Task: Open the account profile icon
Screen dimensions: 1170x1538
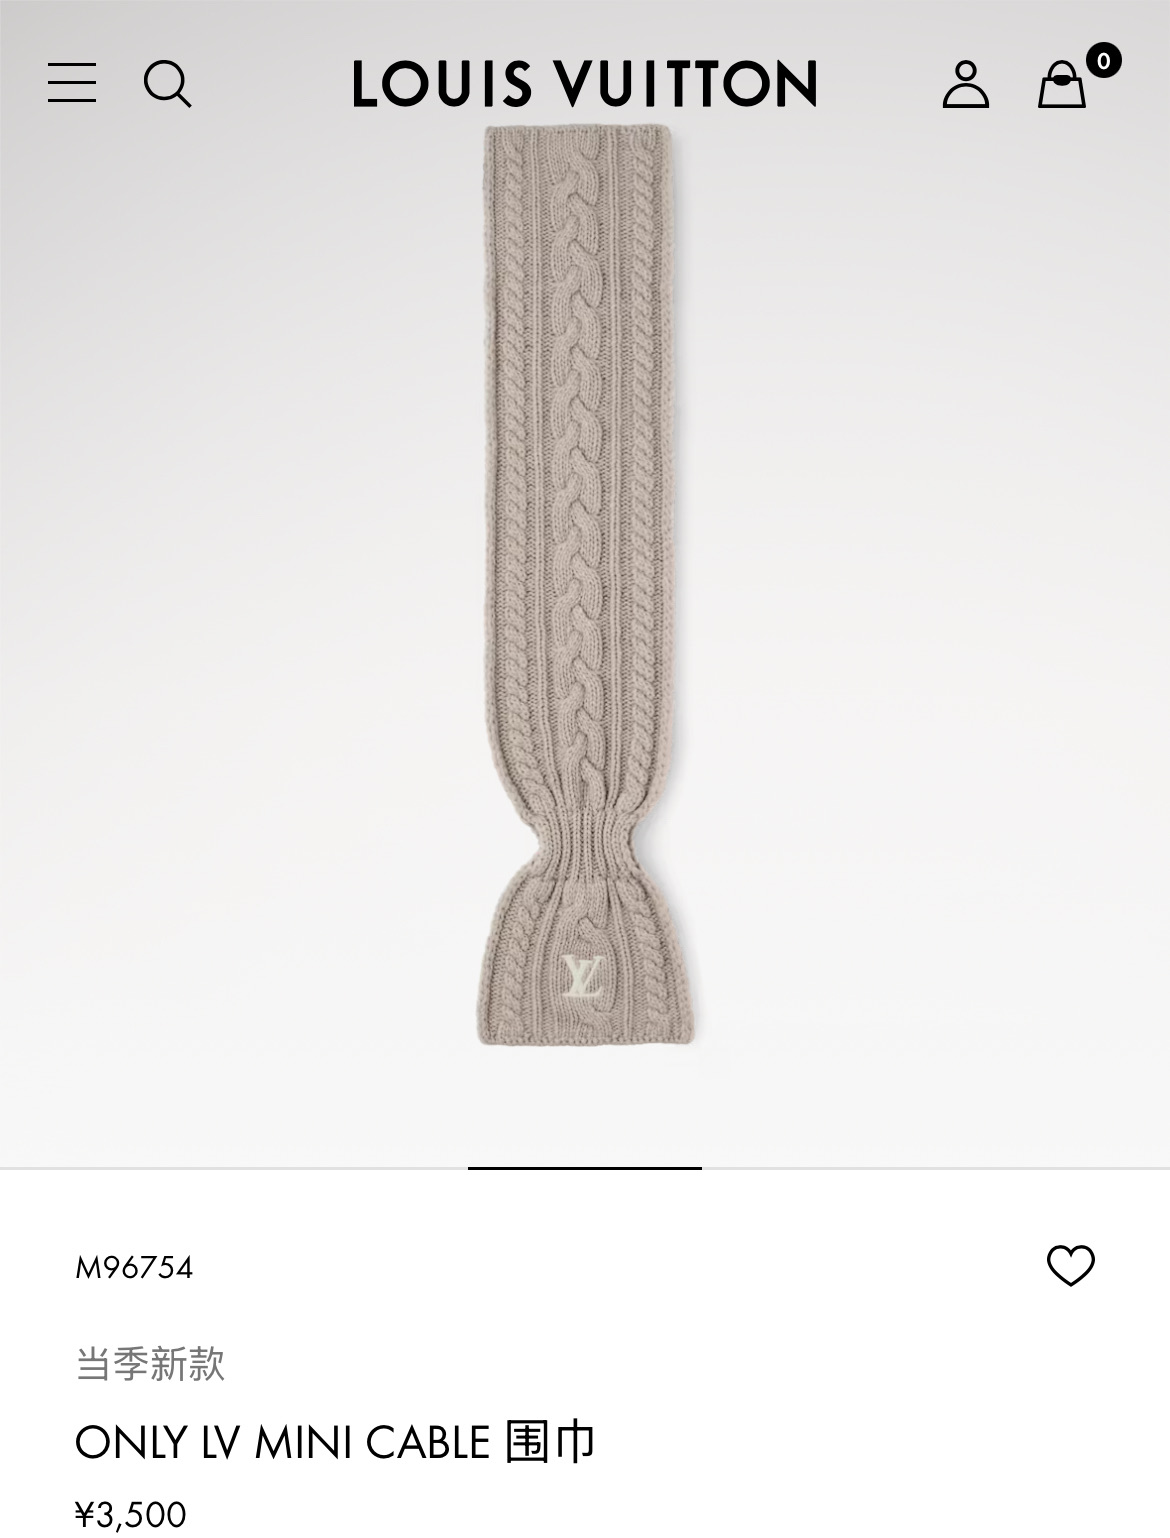Action: 965,84
